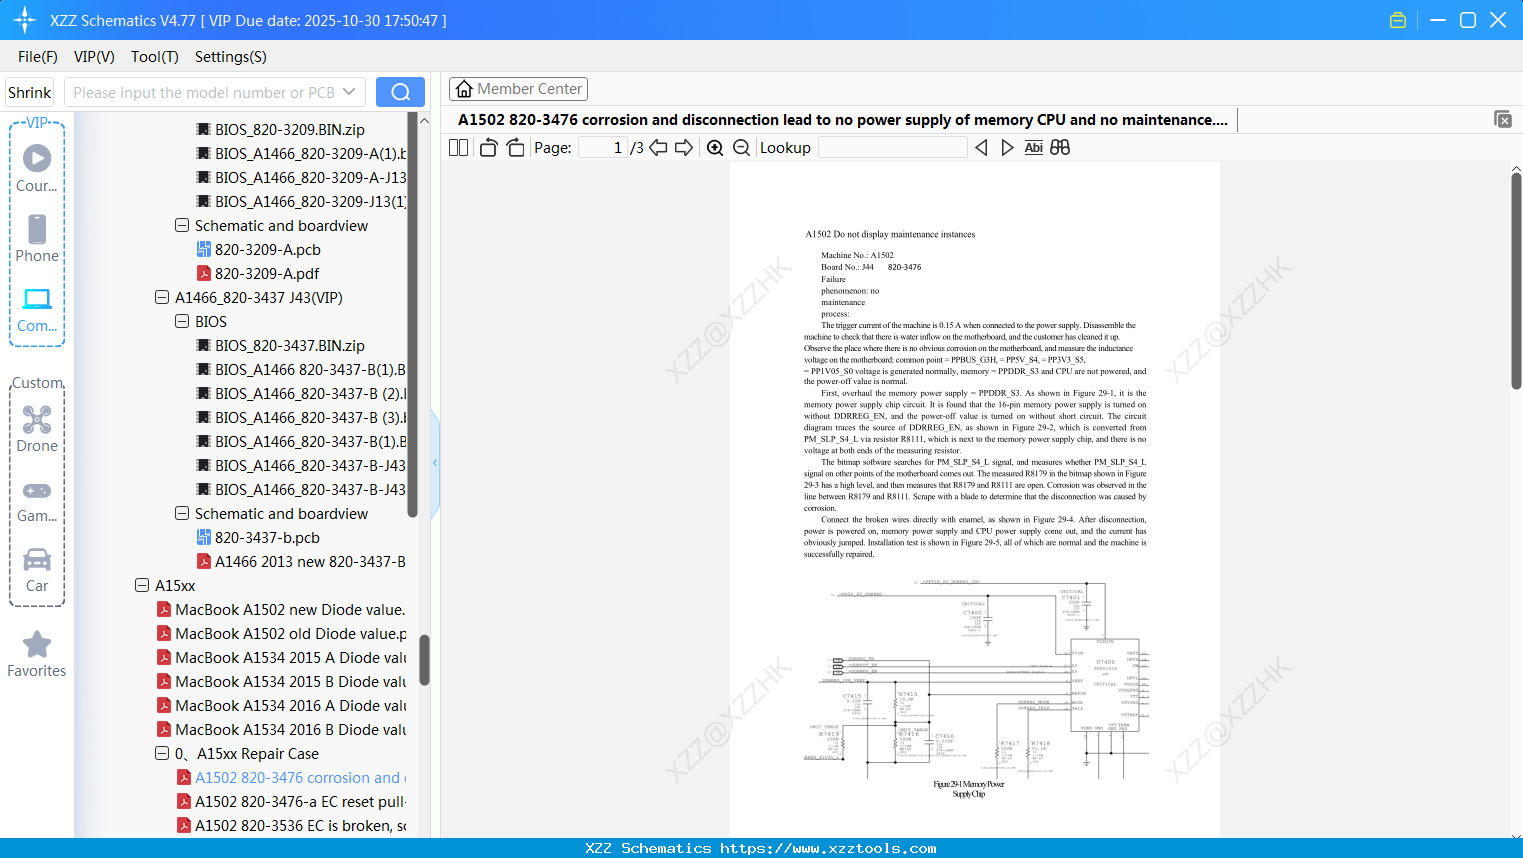This screenshot has height=858, width=1523.
Task: Find previous Lookup match
Action: click(981, 147)
